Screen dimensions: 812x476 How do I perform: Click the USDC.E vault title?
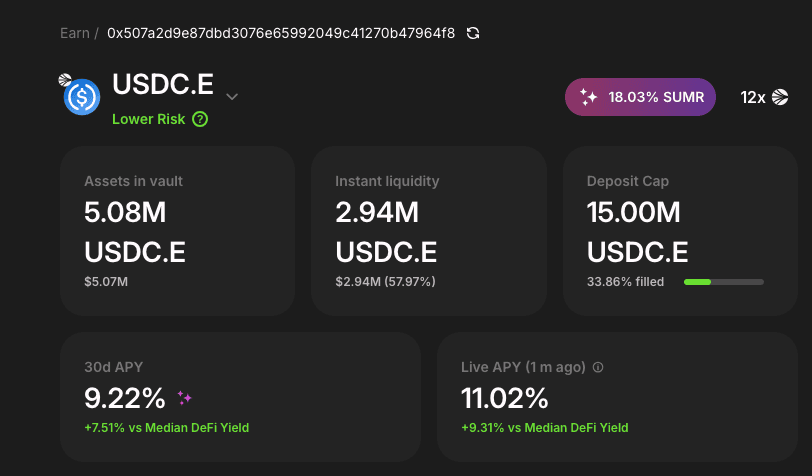[x=163, y=86]
